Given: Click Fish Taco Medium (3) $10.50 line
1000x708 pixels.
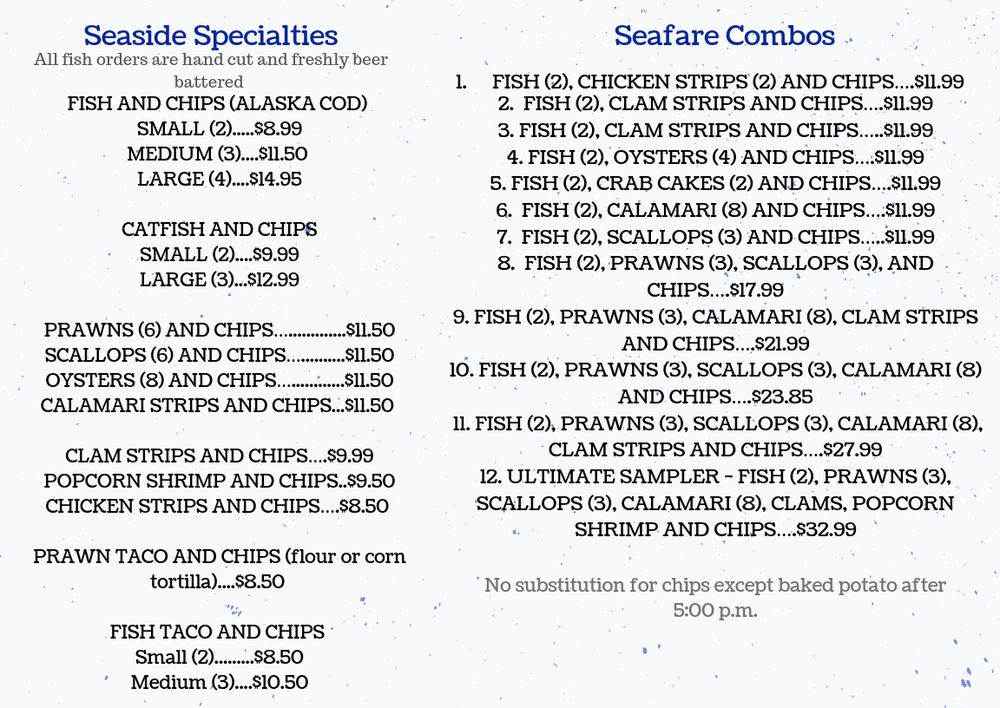Looking at the screenshot, I should pyautogui.click(x=219, y=682).
